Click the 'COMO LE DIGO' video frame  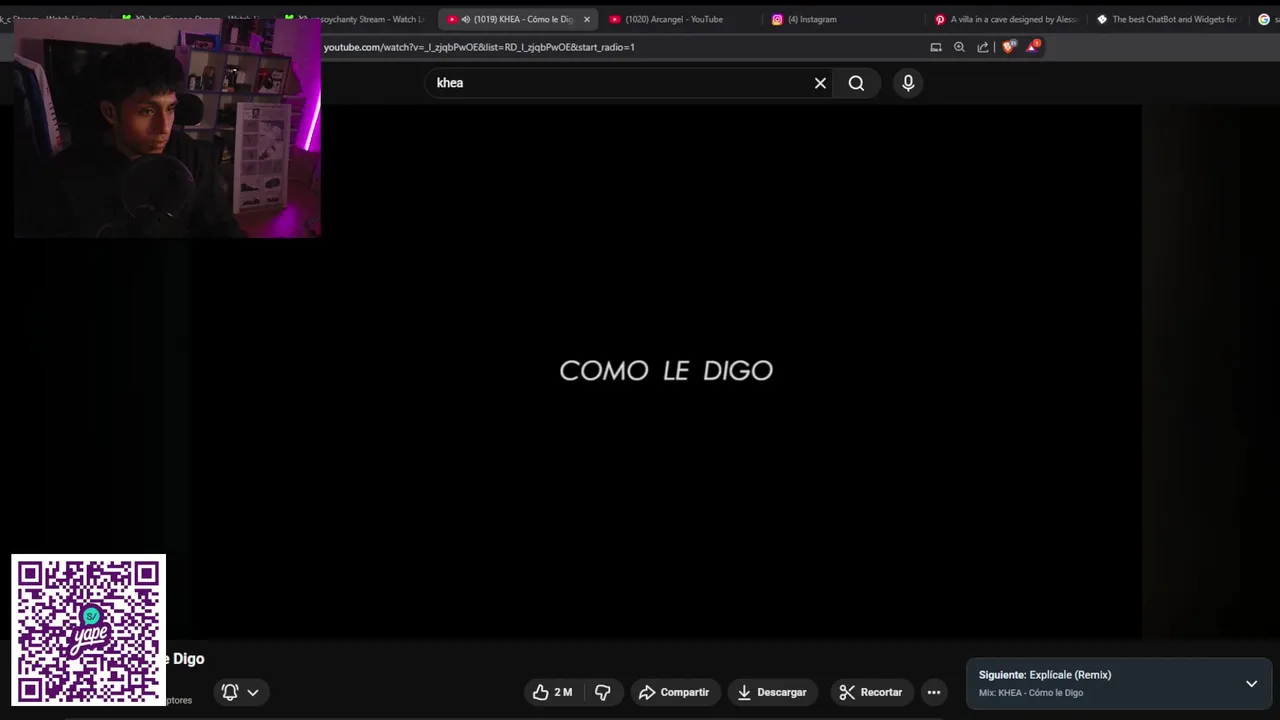pyautogui.click(x=666, y=370)
